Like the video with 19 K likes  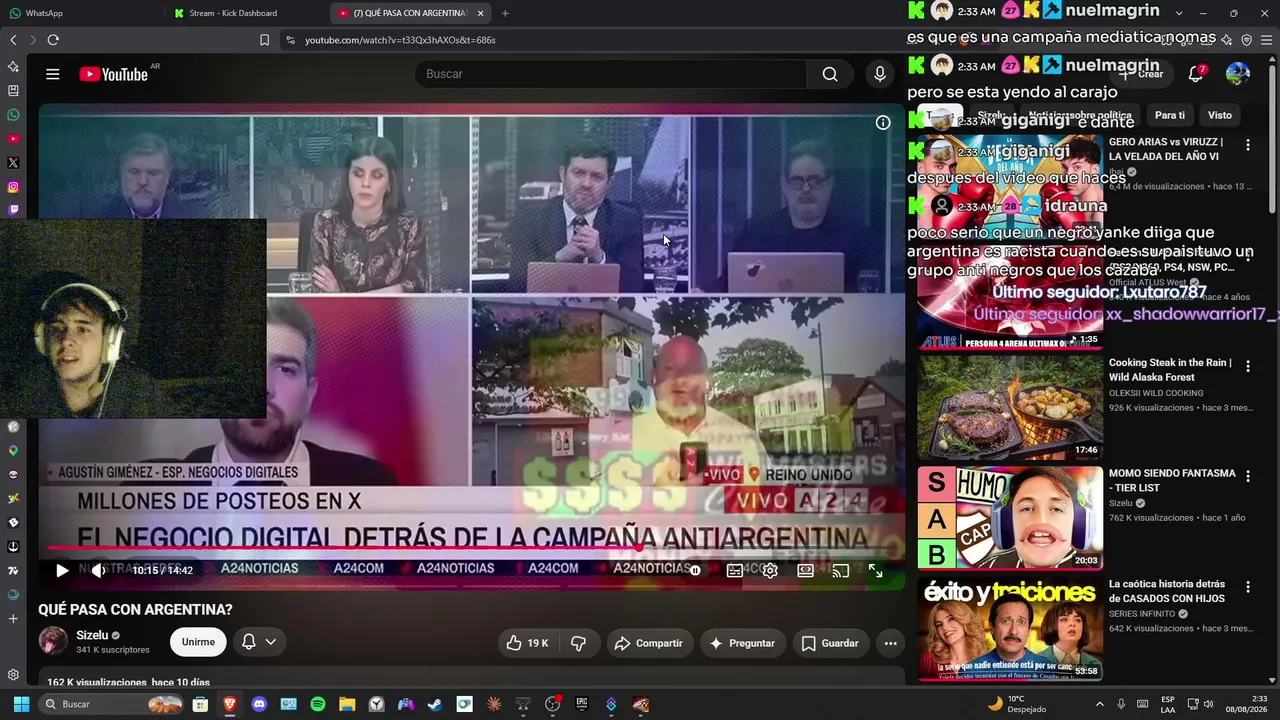coord(527,643)
